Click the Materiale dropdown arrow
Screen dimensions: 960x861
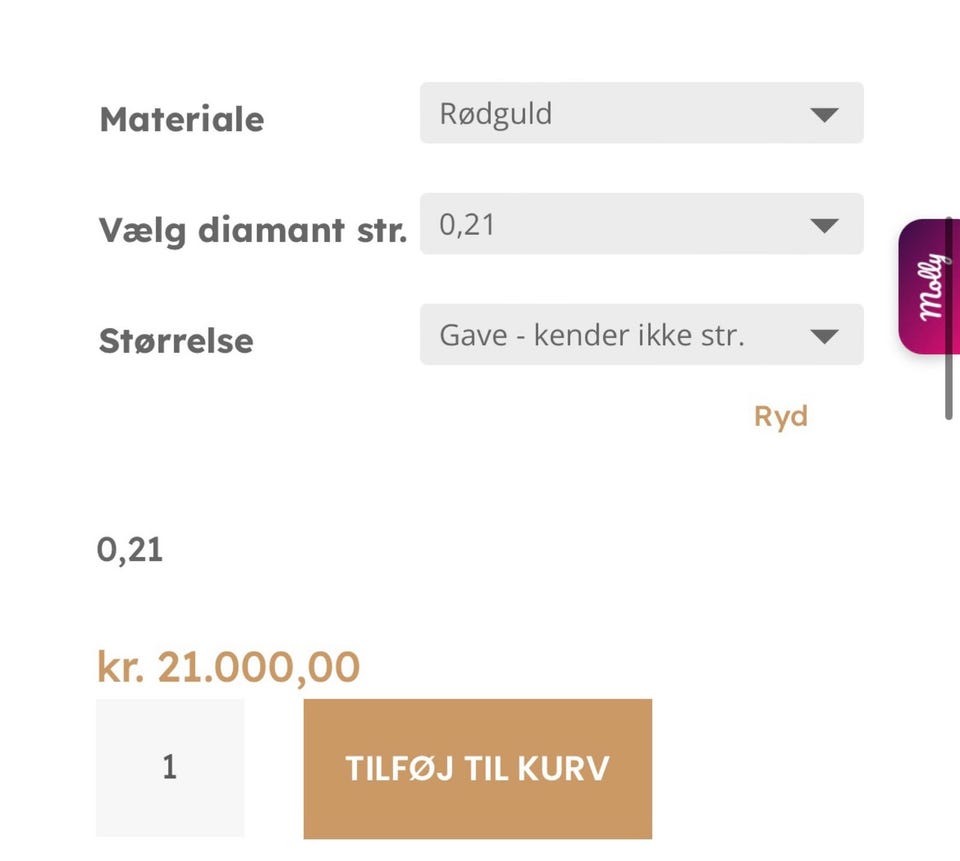pyautogui.click(x=824, y=114)
